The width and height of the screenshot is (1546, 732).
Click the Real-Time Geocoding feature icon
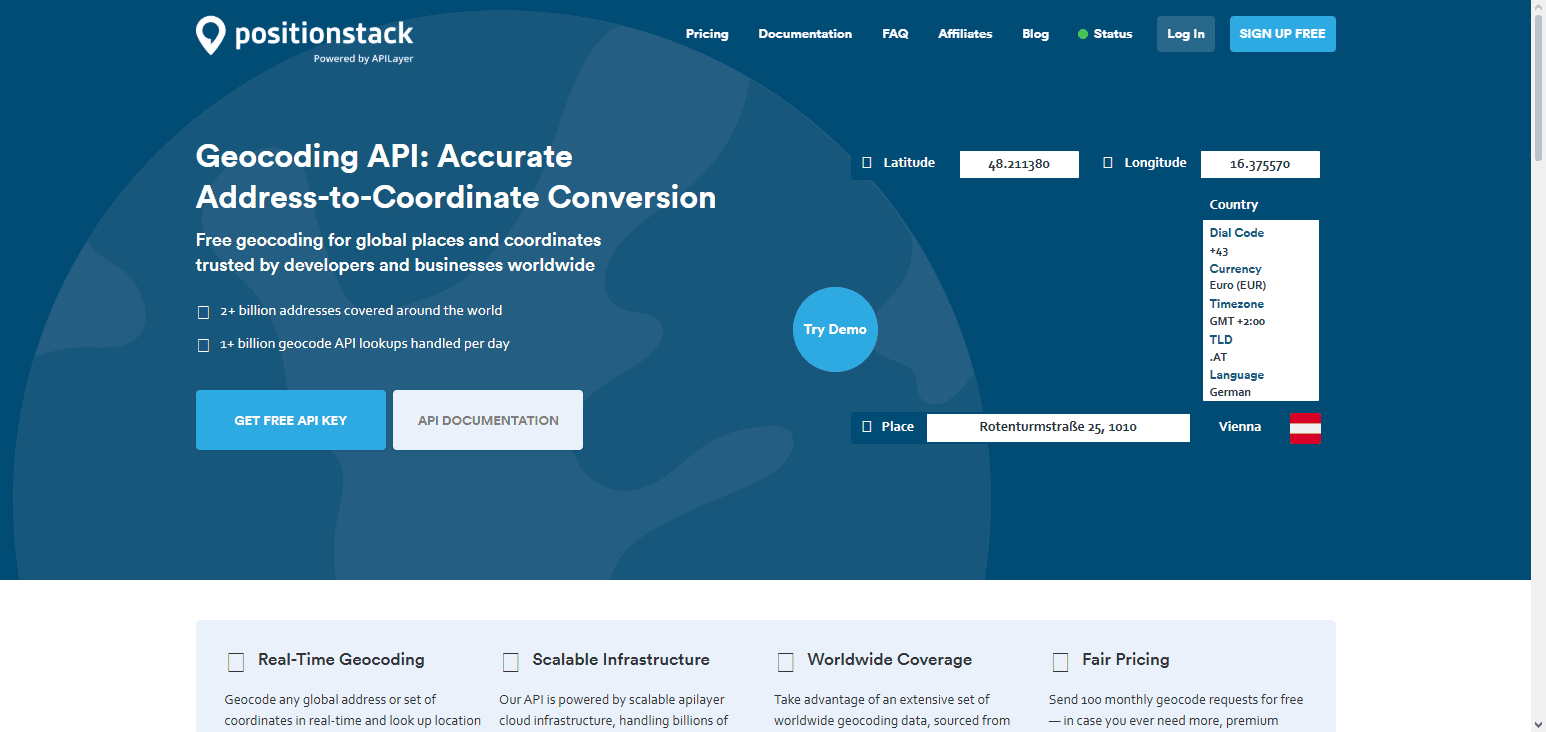(236, 662)
